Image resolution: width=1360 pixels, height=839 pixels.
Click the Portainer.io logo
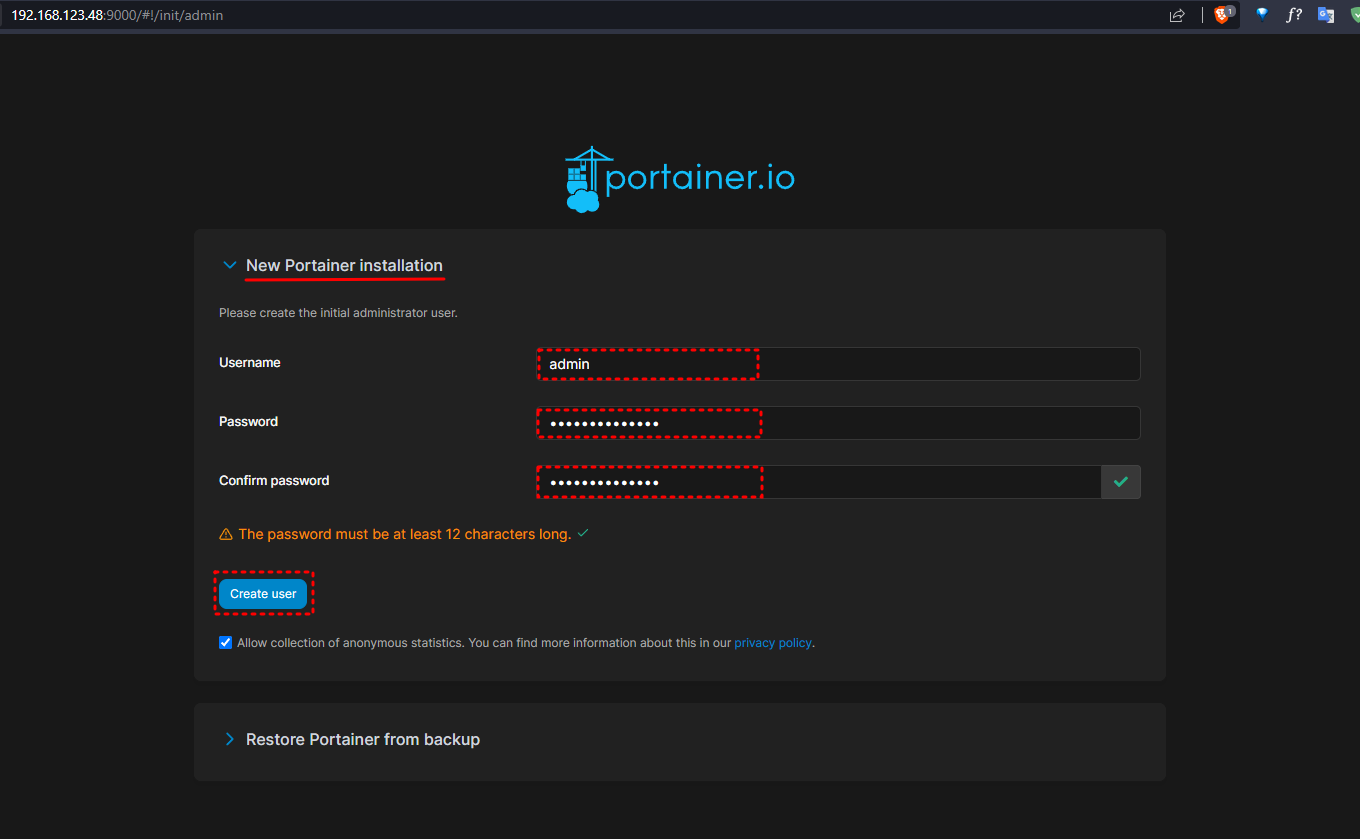(680, 180)
